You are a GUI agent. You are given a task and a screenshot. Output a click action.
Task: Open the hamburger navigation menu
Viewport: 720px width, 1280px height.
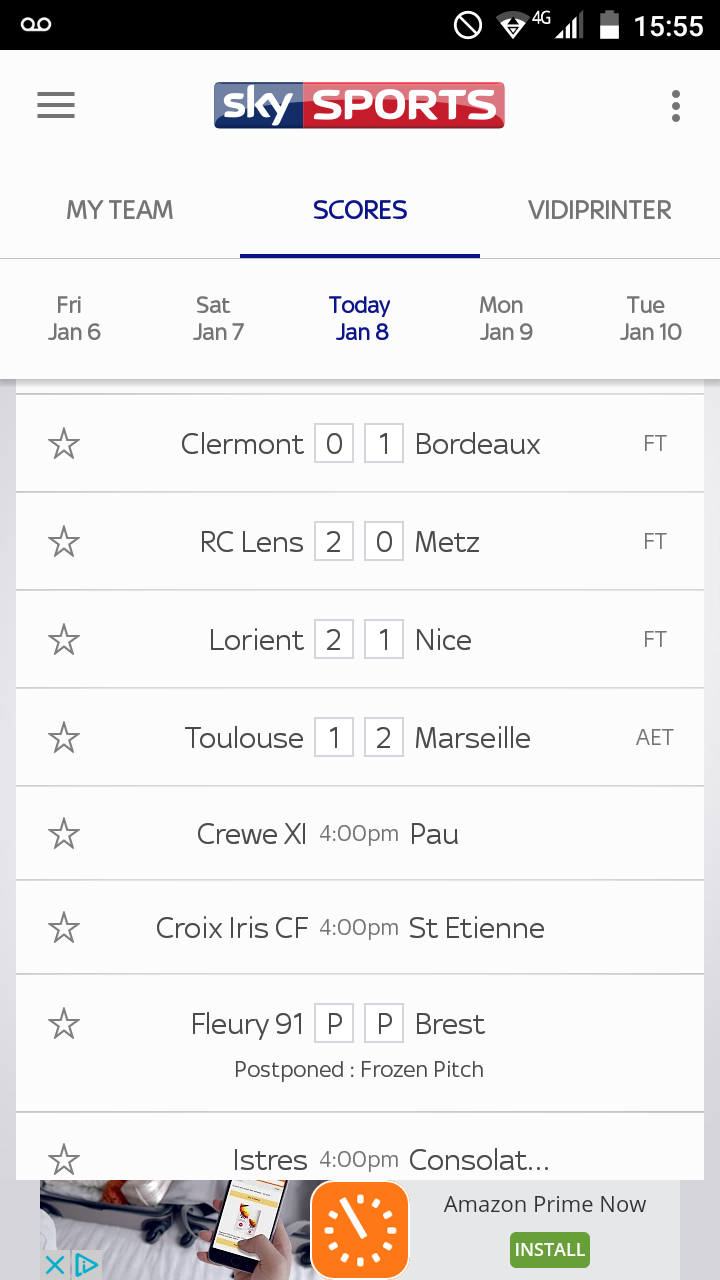point(56,105)
